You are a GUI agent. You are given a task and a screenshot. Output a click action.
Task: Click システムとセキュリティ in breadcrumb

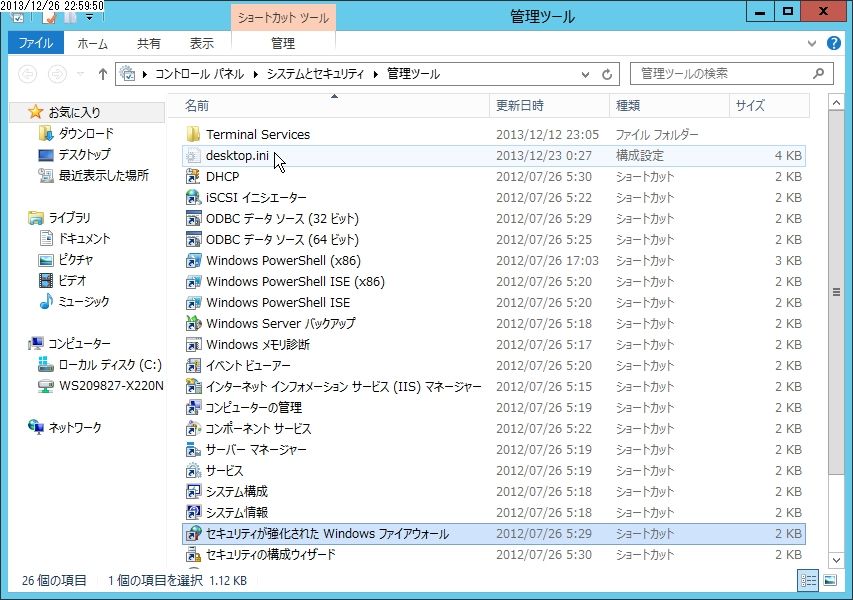(x=316, y=74)
